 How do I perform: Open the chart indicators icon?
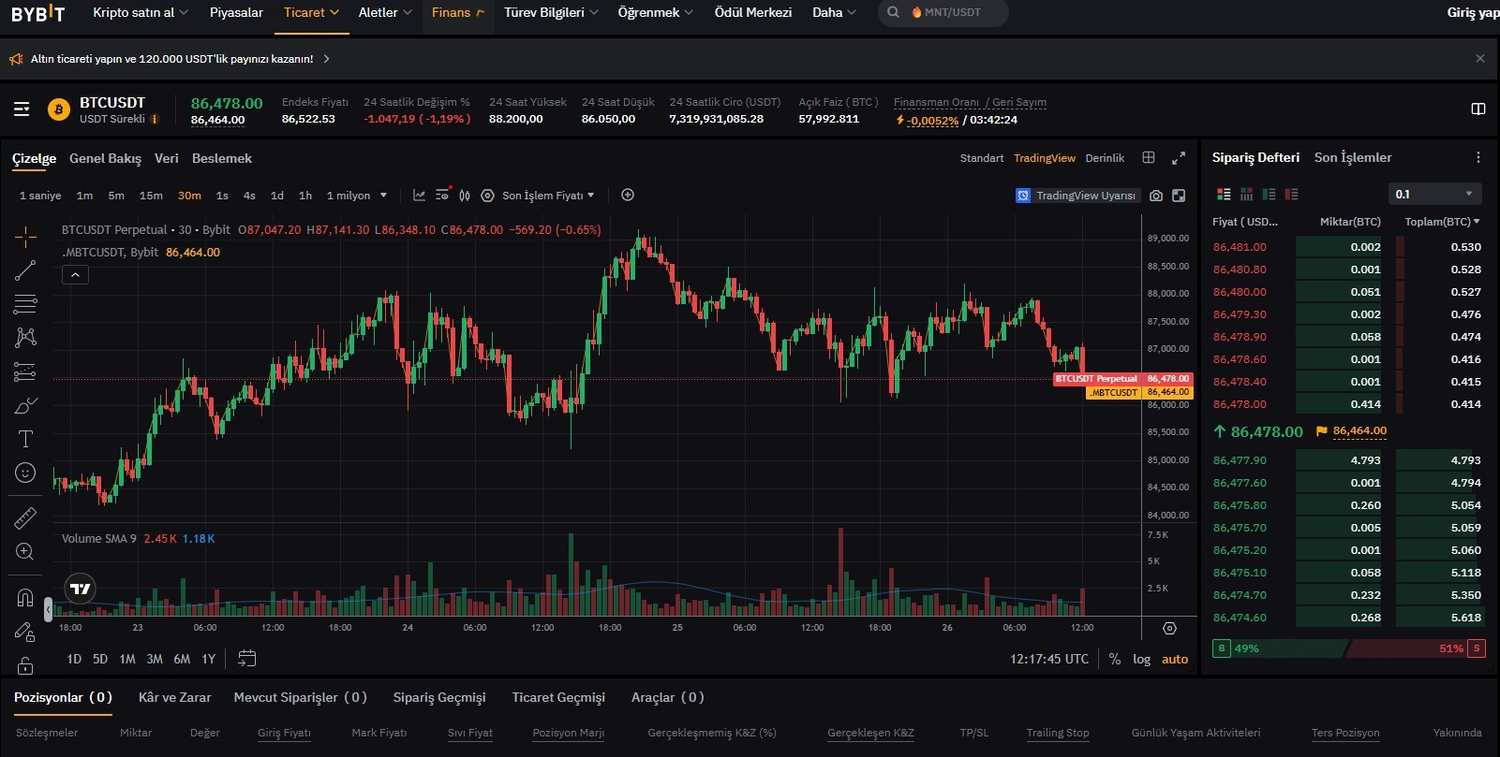click(419, 196)
